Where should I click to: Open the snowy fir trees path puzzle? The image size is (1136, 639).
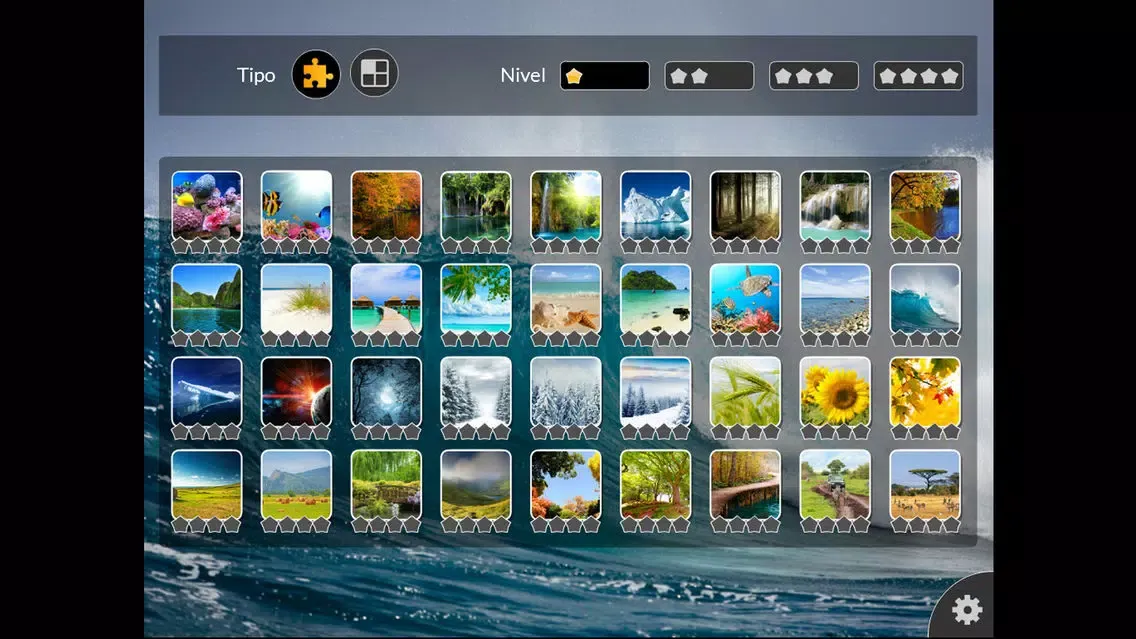click(476, 392)
